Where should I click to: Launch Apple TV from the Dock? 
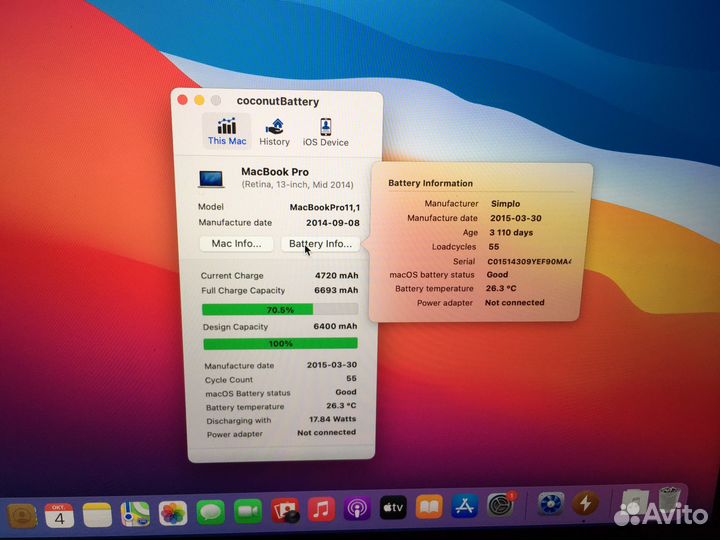coord(394,507)
